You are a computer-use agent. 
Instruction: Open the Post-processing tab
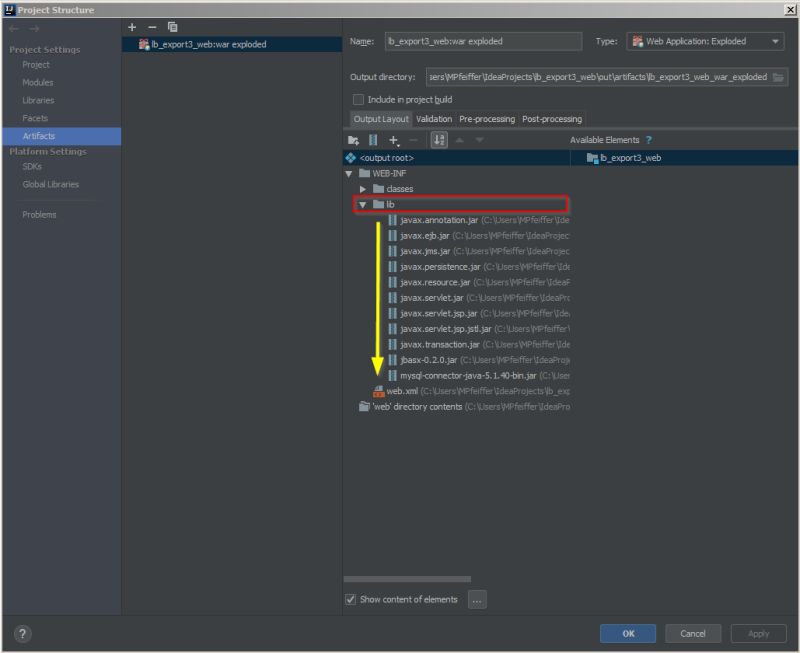click(553, 118)
